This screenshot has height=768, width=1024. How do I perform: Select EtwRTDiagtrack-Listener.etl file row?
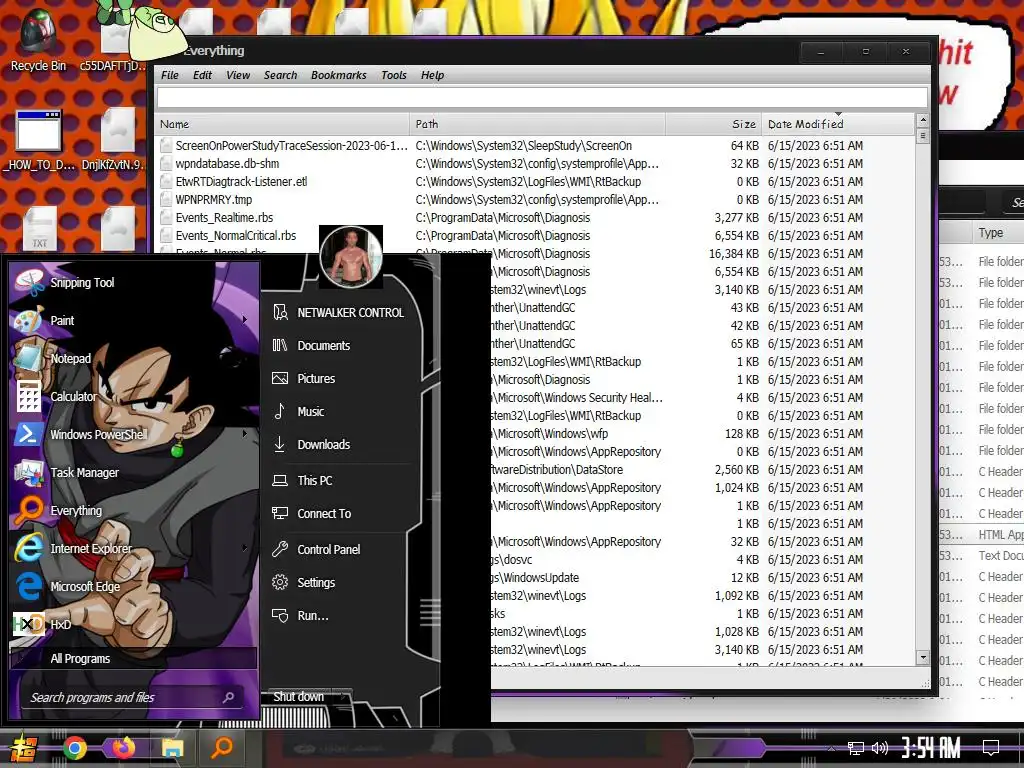pyautogui.click(x=536, y=182)
